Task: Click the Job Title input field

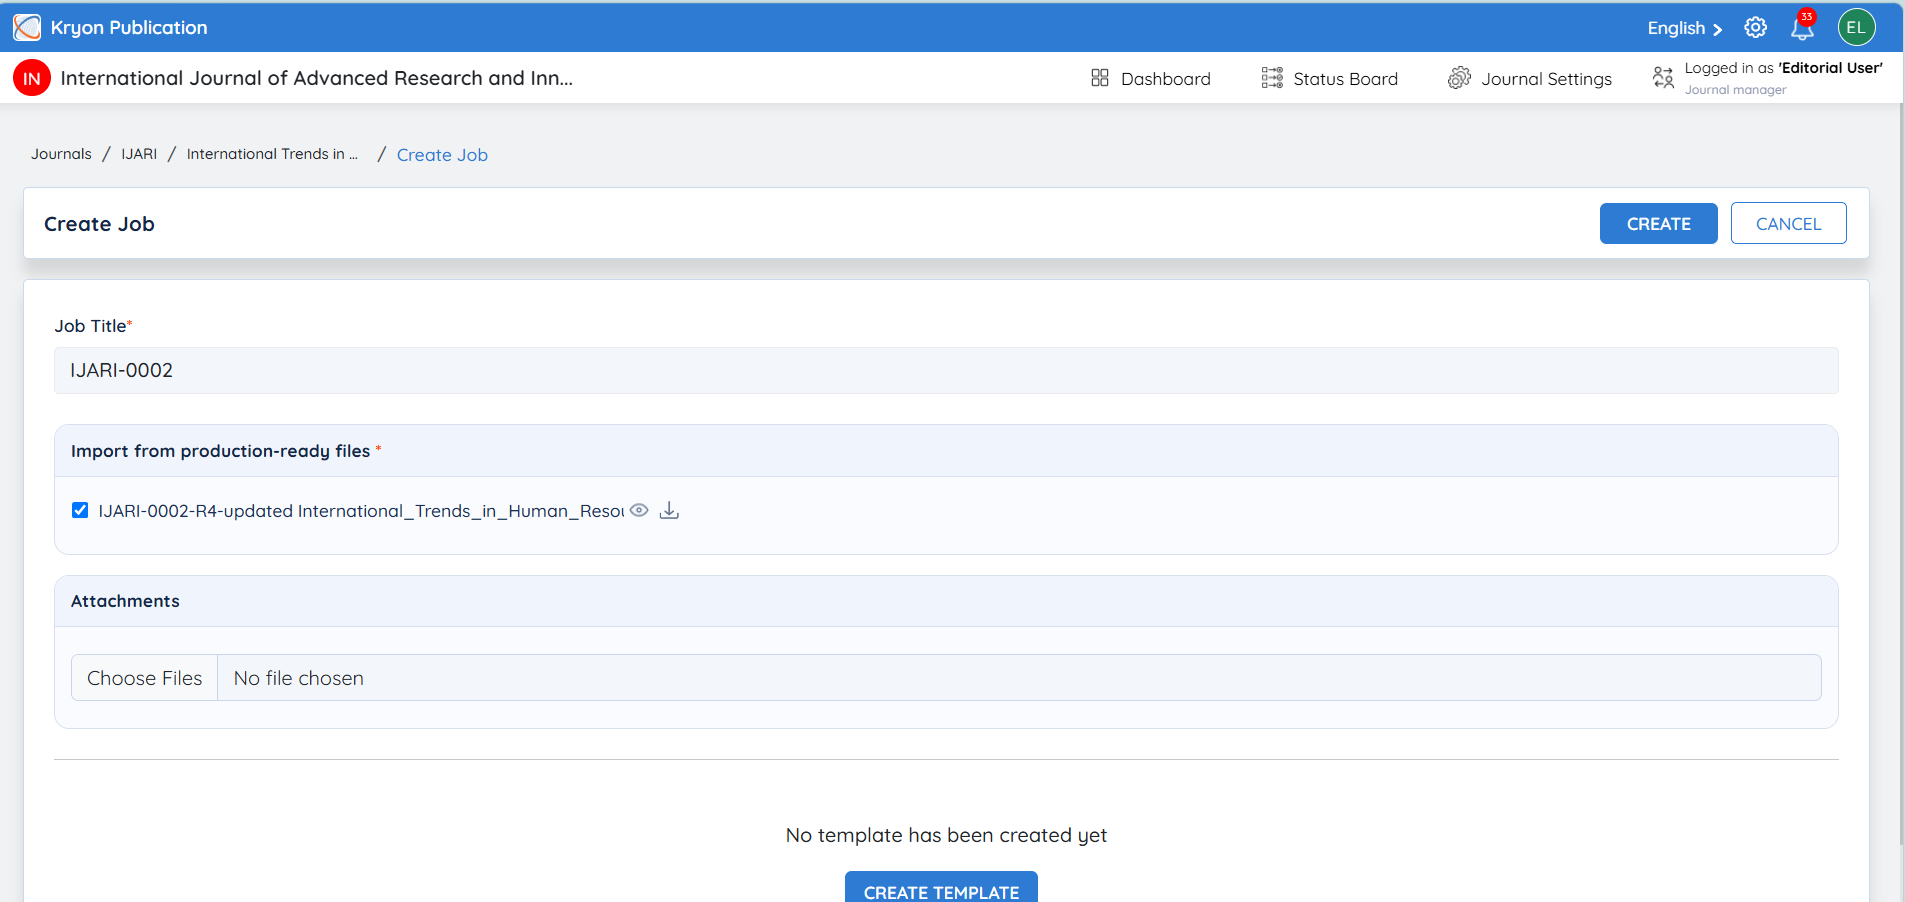Action: click(x=946, y=370)
